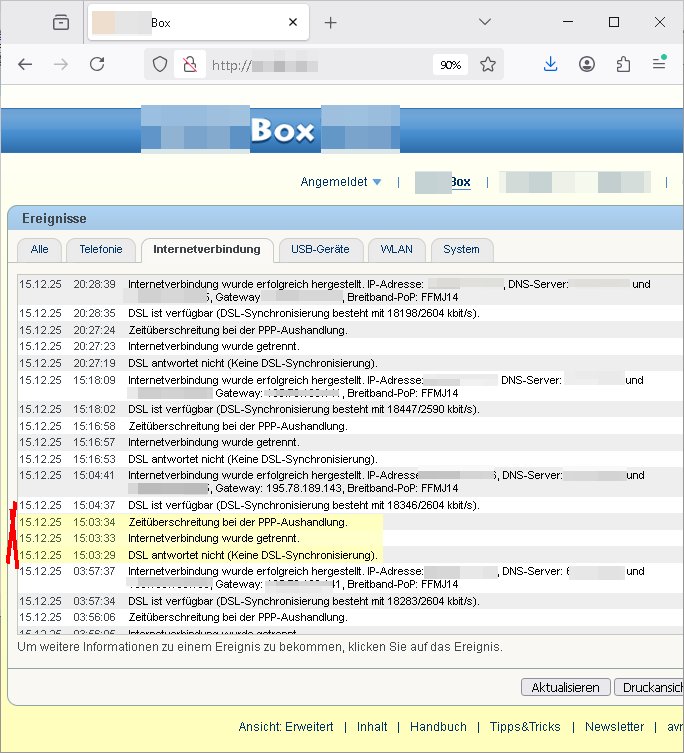Click the tracking protection shield icon
684x753 pixels.
pos(159,64)
